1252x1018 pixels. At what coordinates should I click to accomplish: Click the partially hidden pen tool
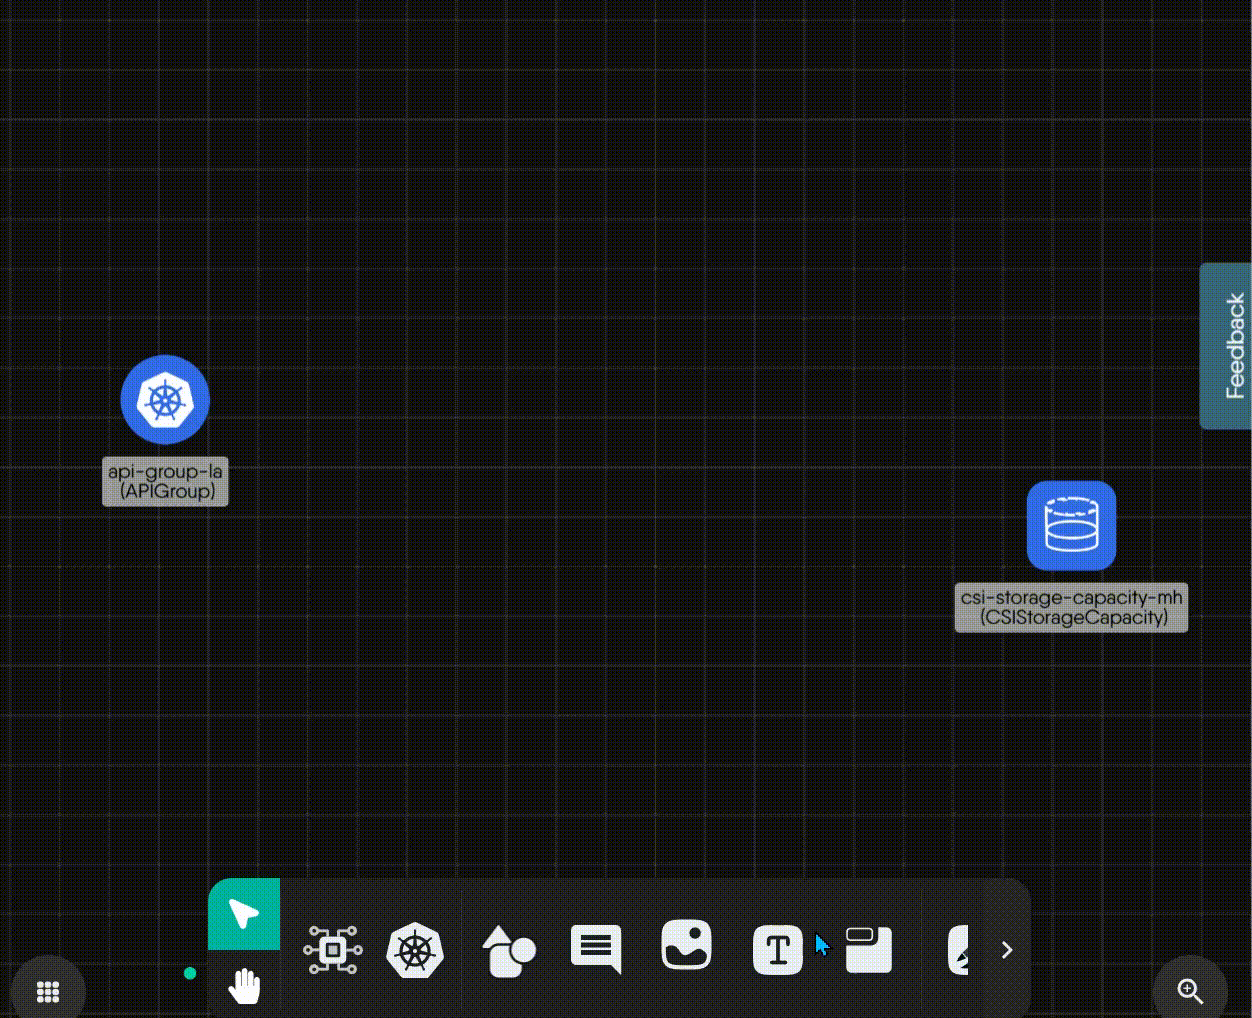click(959, 950)
